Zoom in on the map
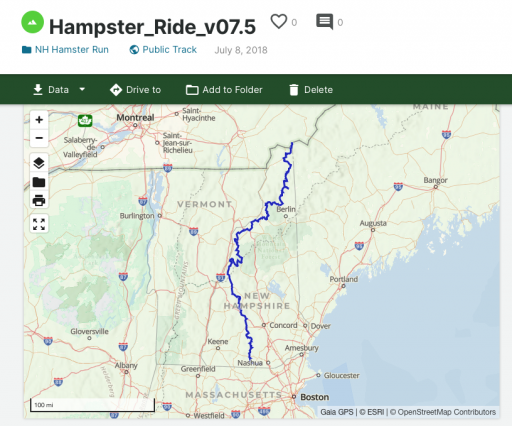 point(39,120)
